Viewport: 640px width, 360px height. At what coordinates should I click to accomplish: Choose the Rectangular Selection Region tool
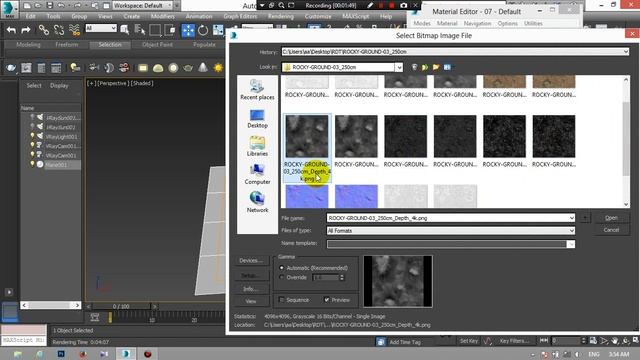click(155, 30)
